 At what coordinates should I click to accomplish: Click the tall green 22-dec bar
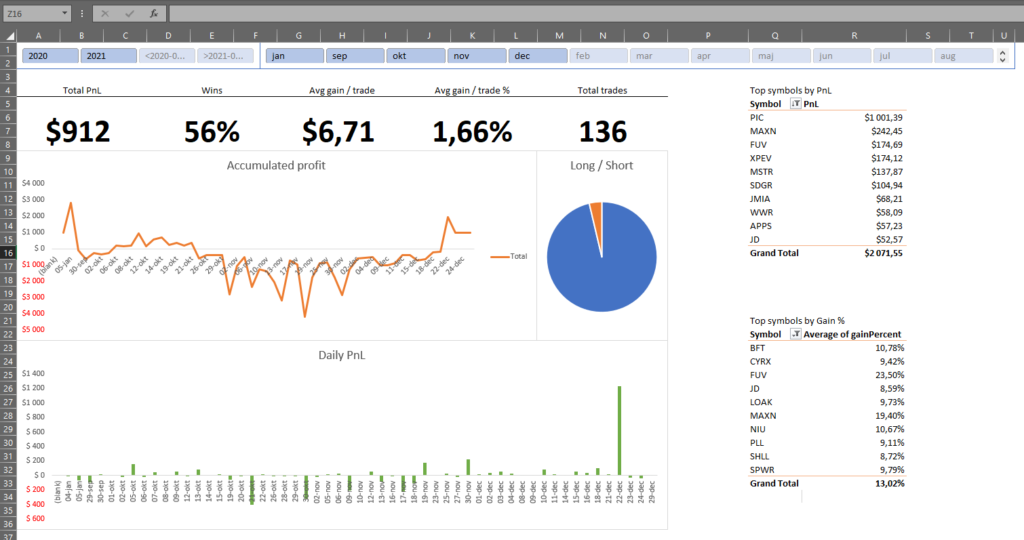tap(619, 431)
